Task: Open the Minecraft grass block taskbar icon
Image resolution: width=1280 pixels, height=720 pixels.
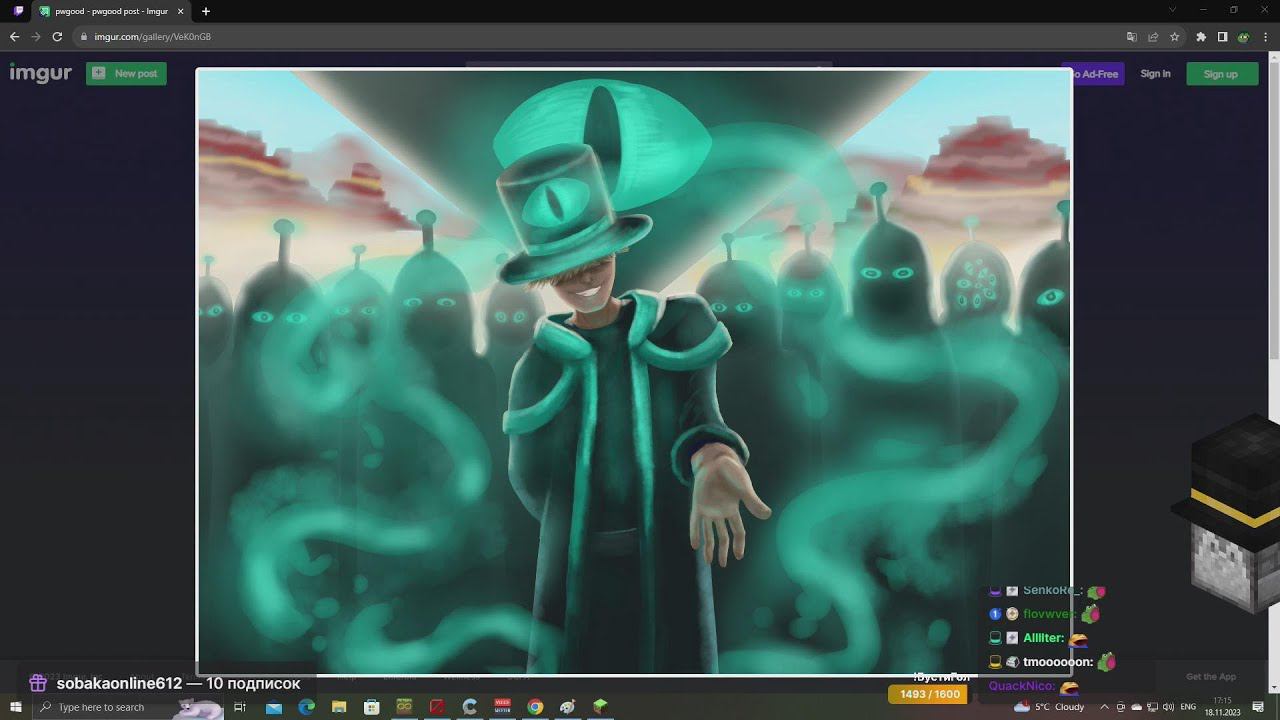Action: coord(600,707)
